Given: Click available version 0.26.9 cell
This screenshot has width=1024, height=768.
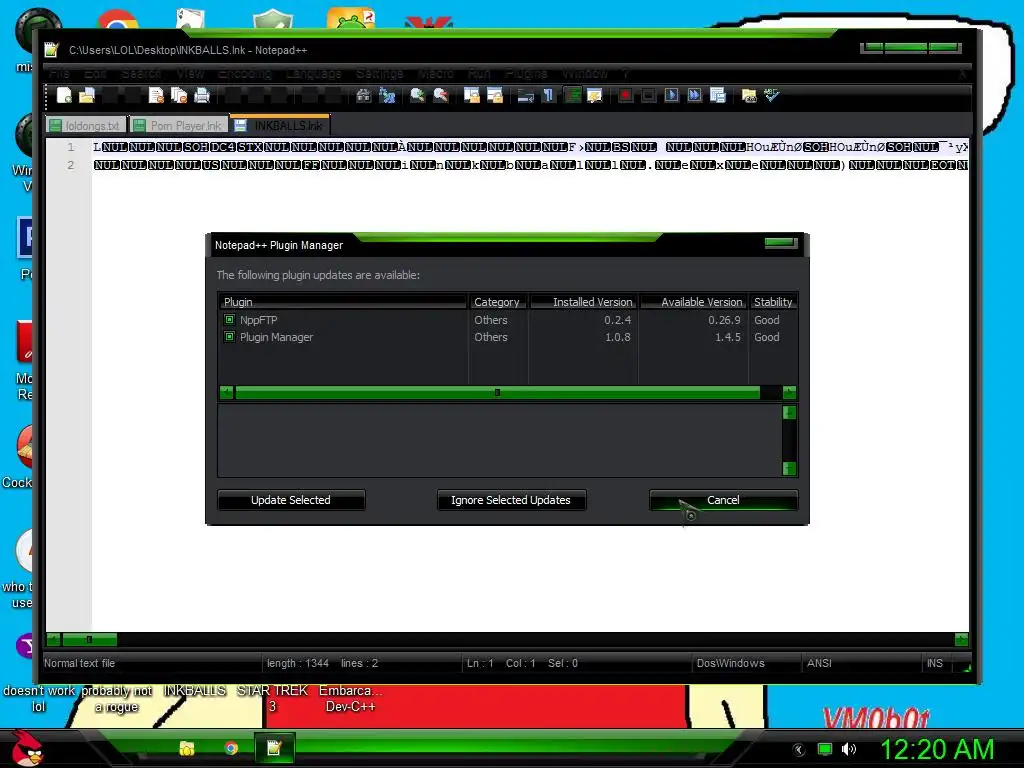Looking at the screenshot, I should 724,320.
